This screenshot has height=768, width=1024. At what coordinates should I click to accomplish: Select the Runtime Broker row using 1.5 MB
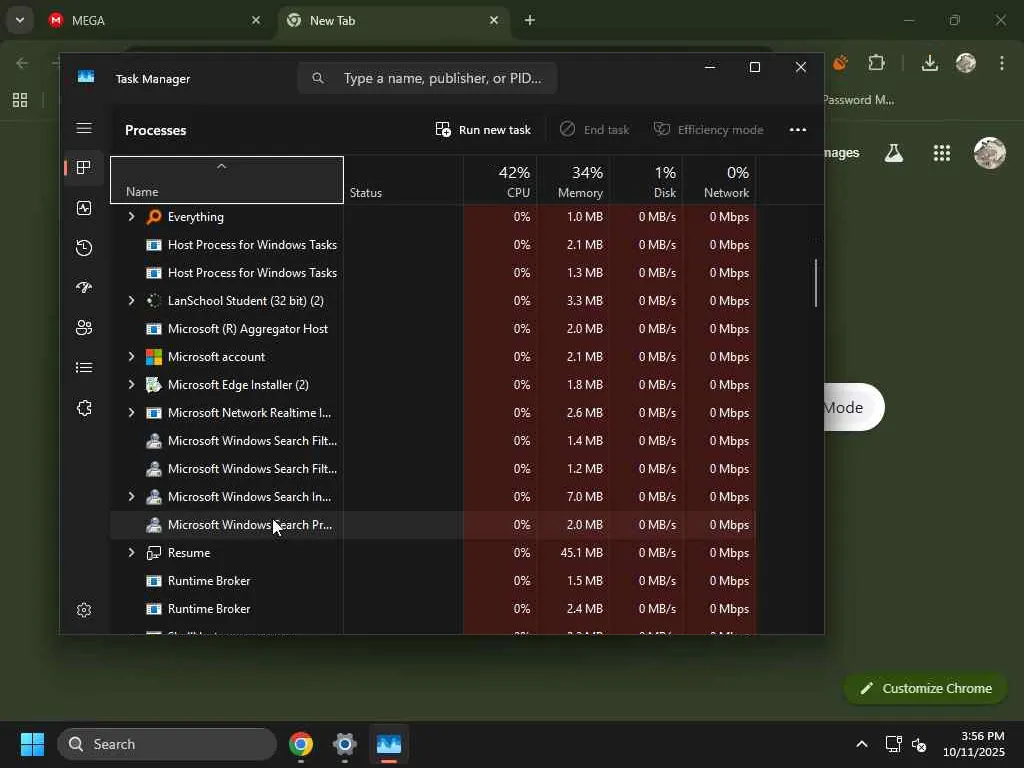[x=433, y=581]
